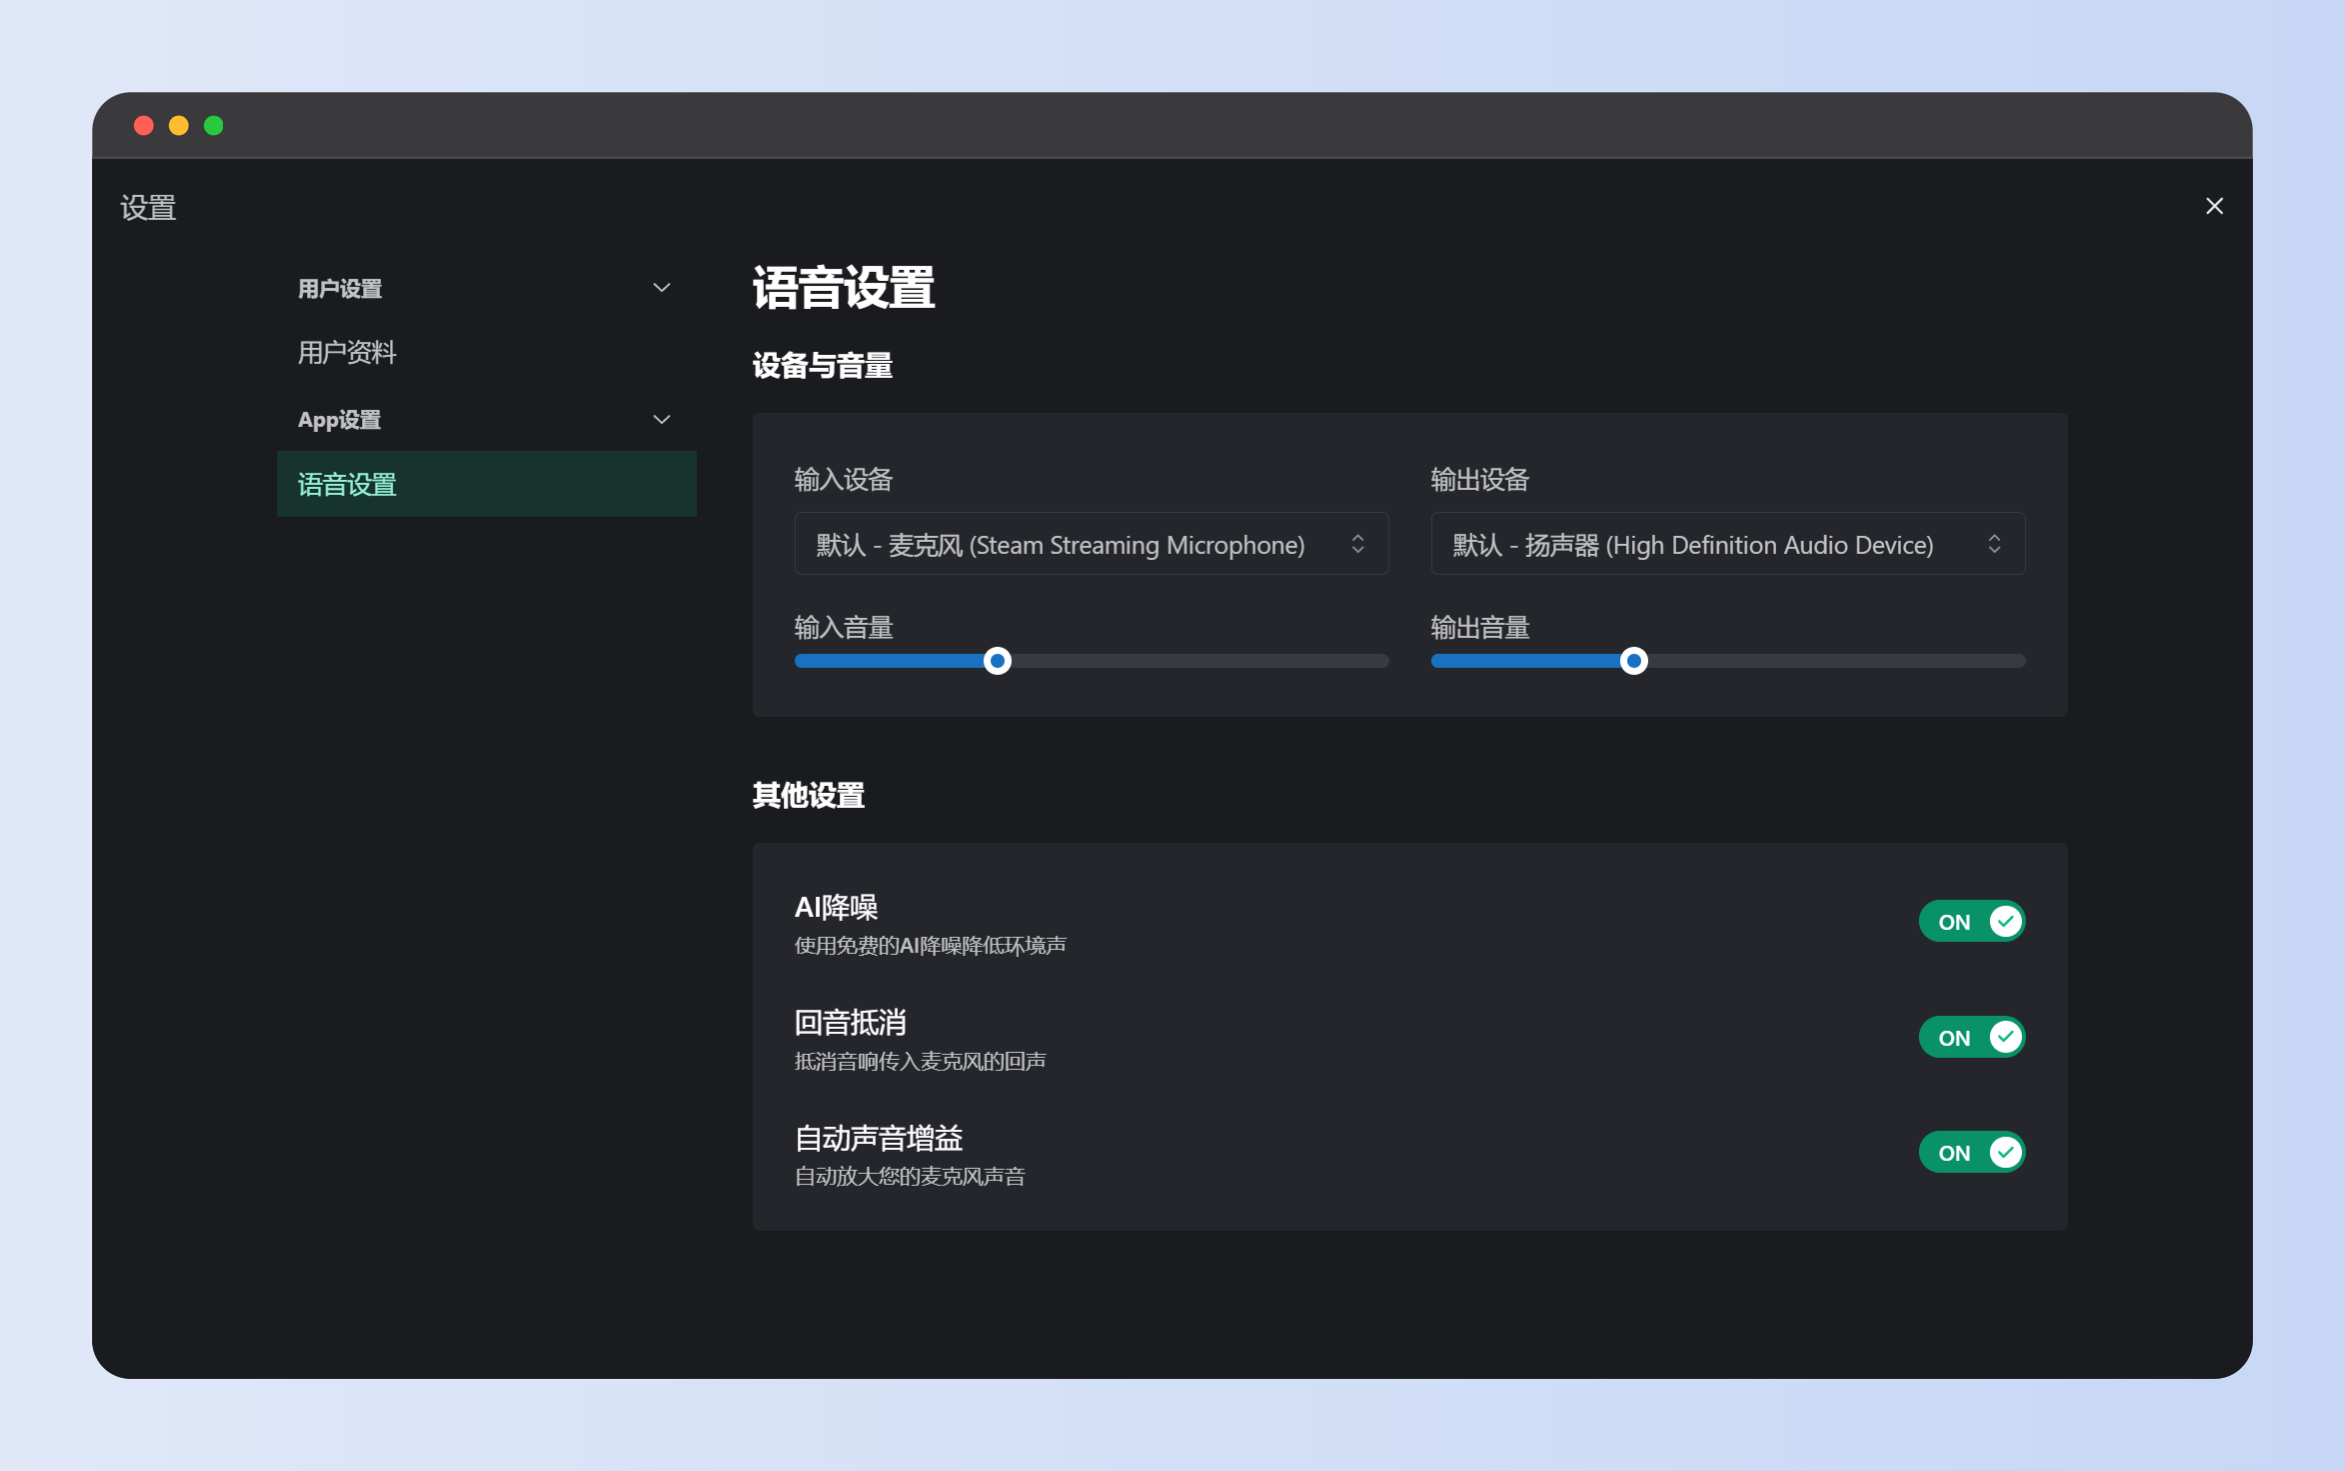
Task: Click the yellow minimize window dot
Action: [179, 125]
